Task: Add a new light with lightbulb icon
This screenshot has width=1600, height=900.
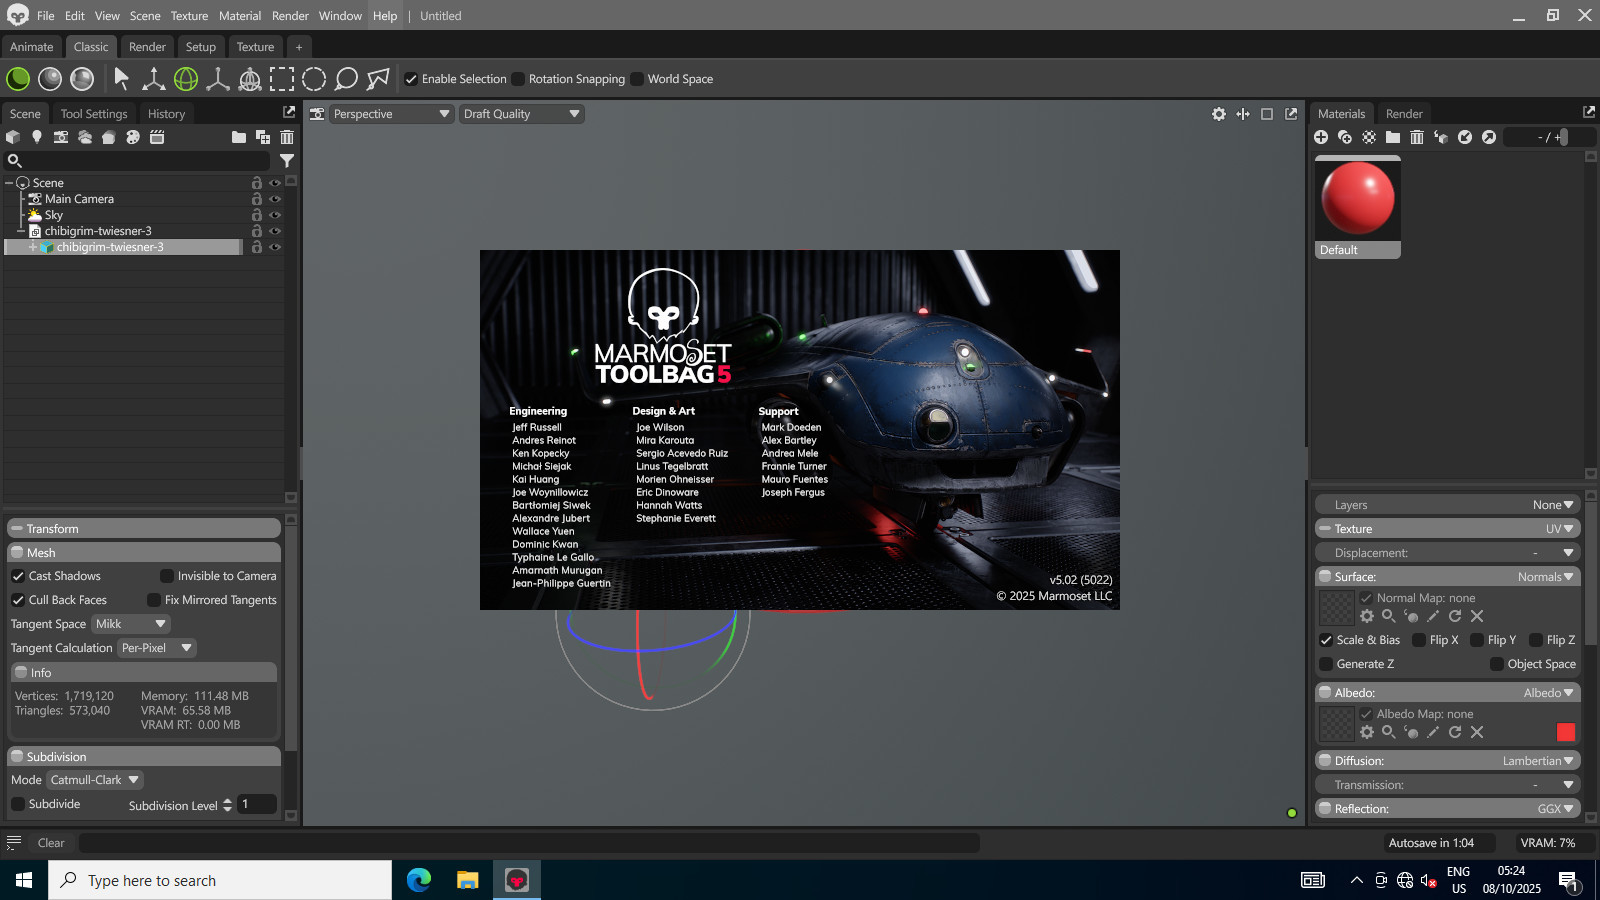Action: tap(37, 137)
